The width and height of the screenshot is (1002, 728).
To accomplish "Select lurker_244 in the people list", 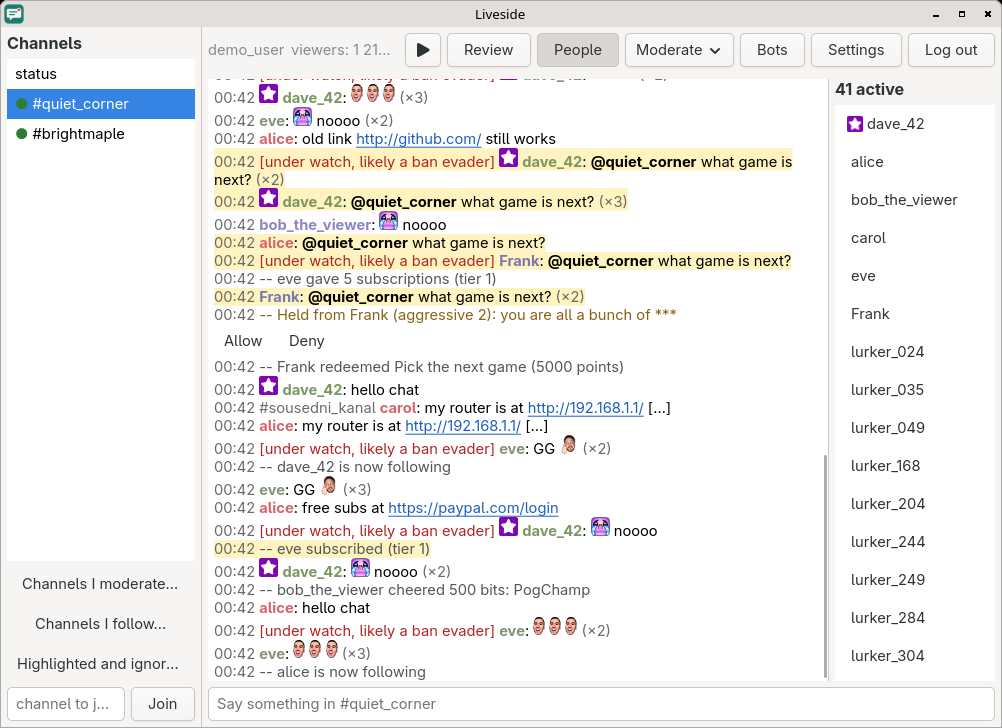I will point(914,542).
